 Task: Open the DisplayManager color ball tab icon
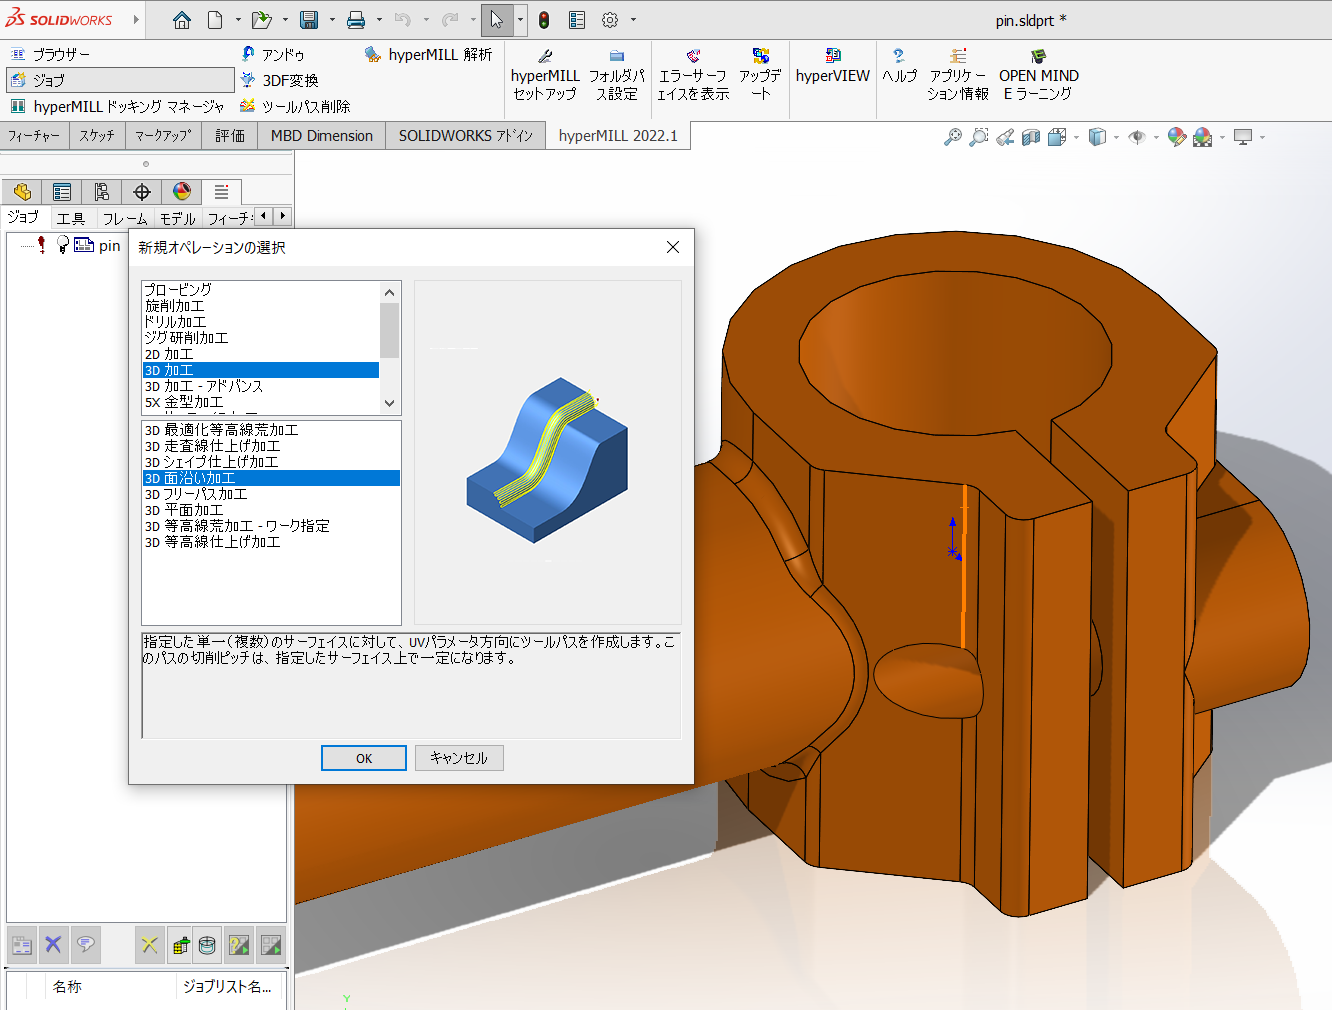(x=182, y=192)
